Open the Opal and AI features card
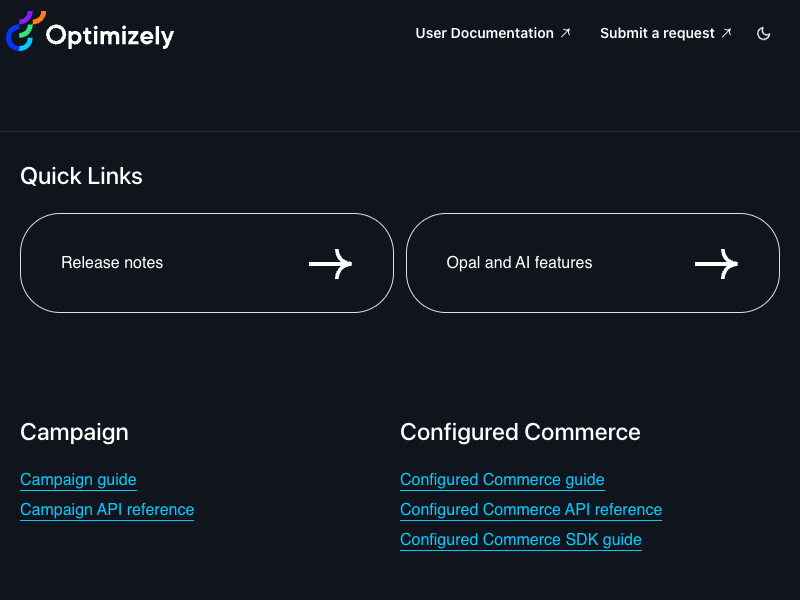The image size is (800, 600). point(592,263)
